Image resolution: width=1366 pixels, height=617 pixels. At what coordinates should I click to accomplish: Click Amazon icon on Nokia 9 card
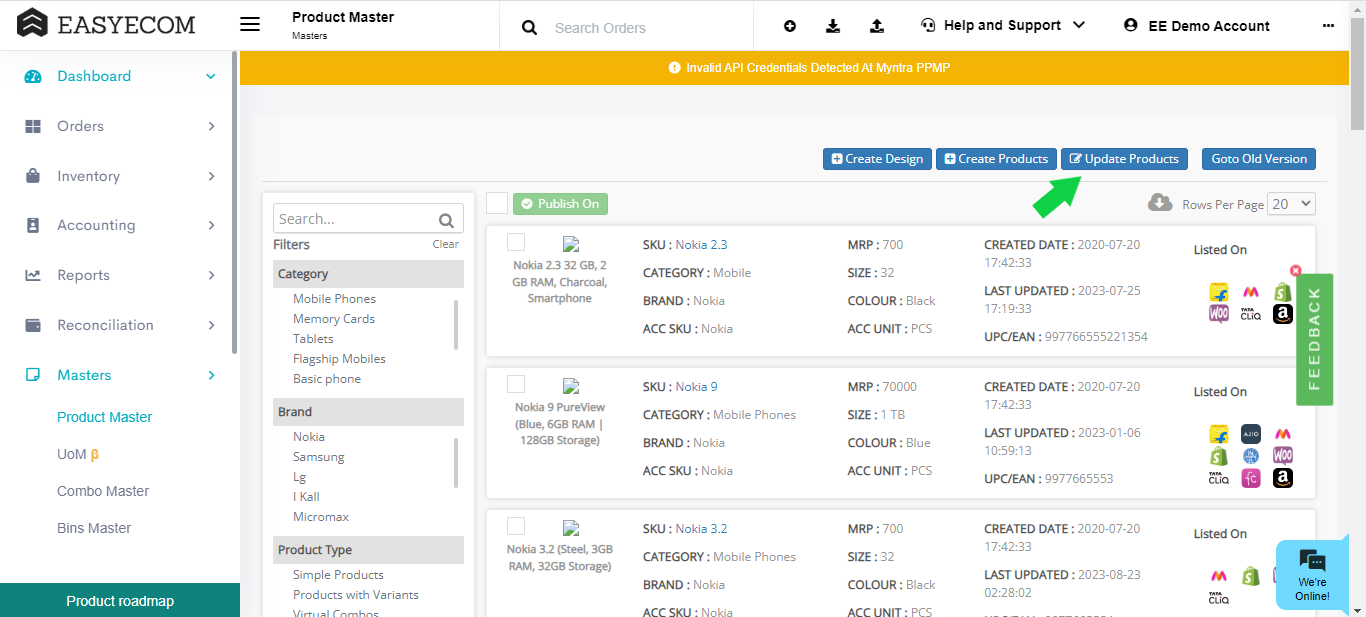[1283, 478]
